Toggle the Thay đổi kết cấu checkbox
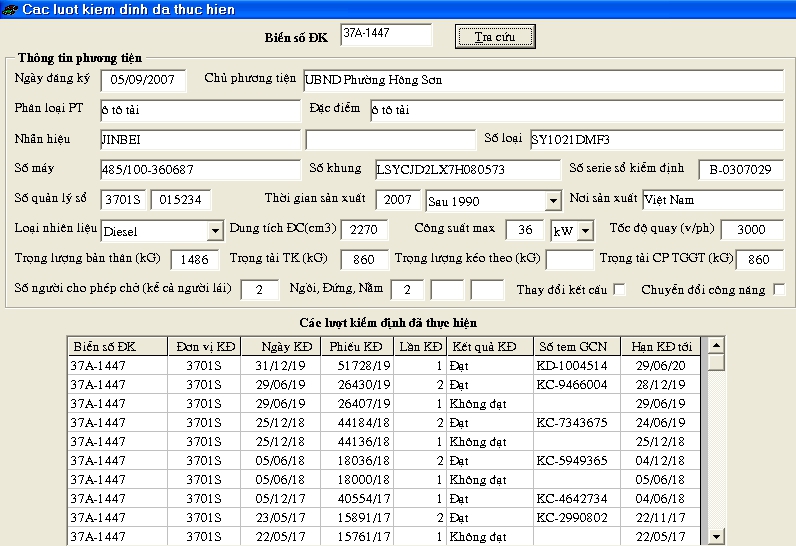This screenshot has height=546, width=796. point(620,290)
